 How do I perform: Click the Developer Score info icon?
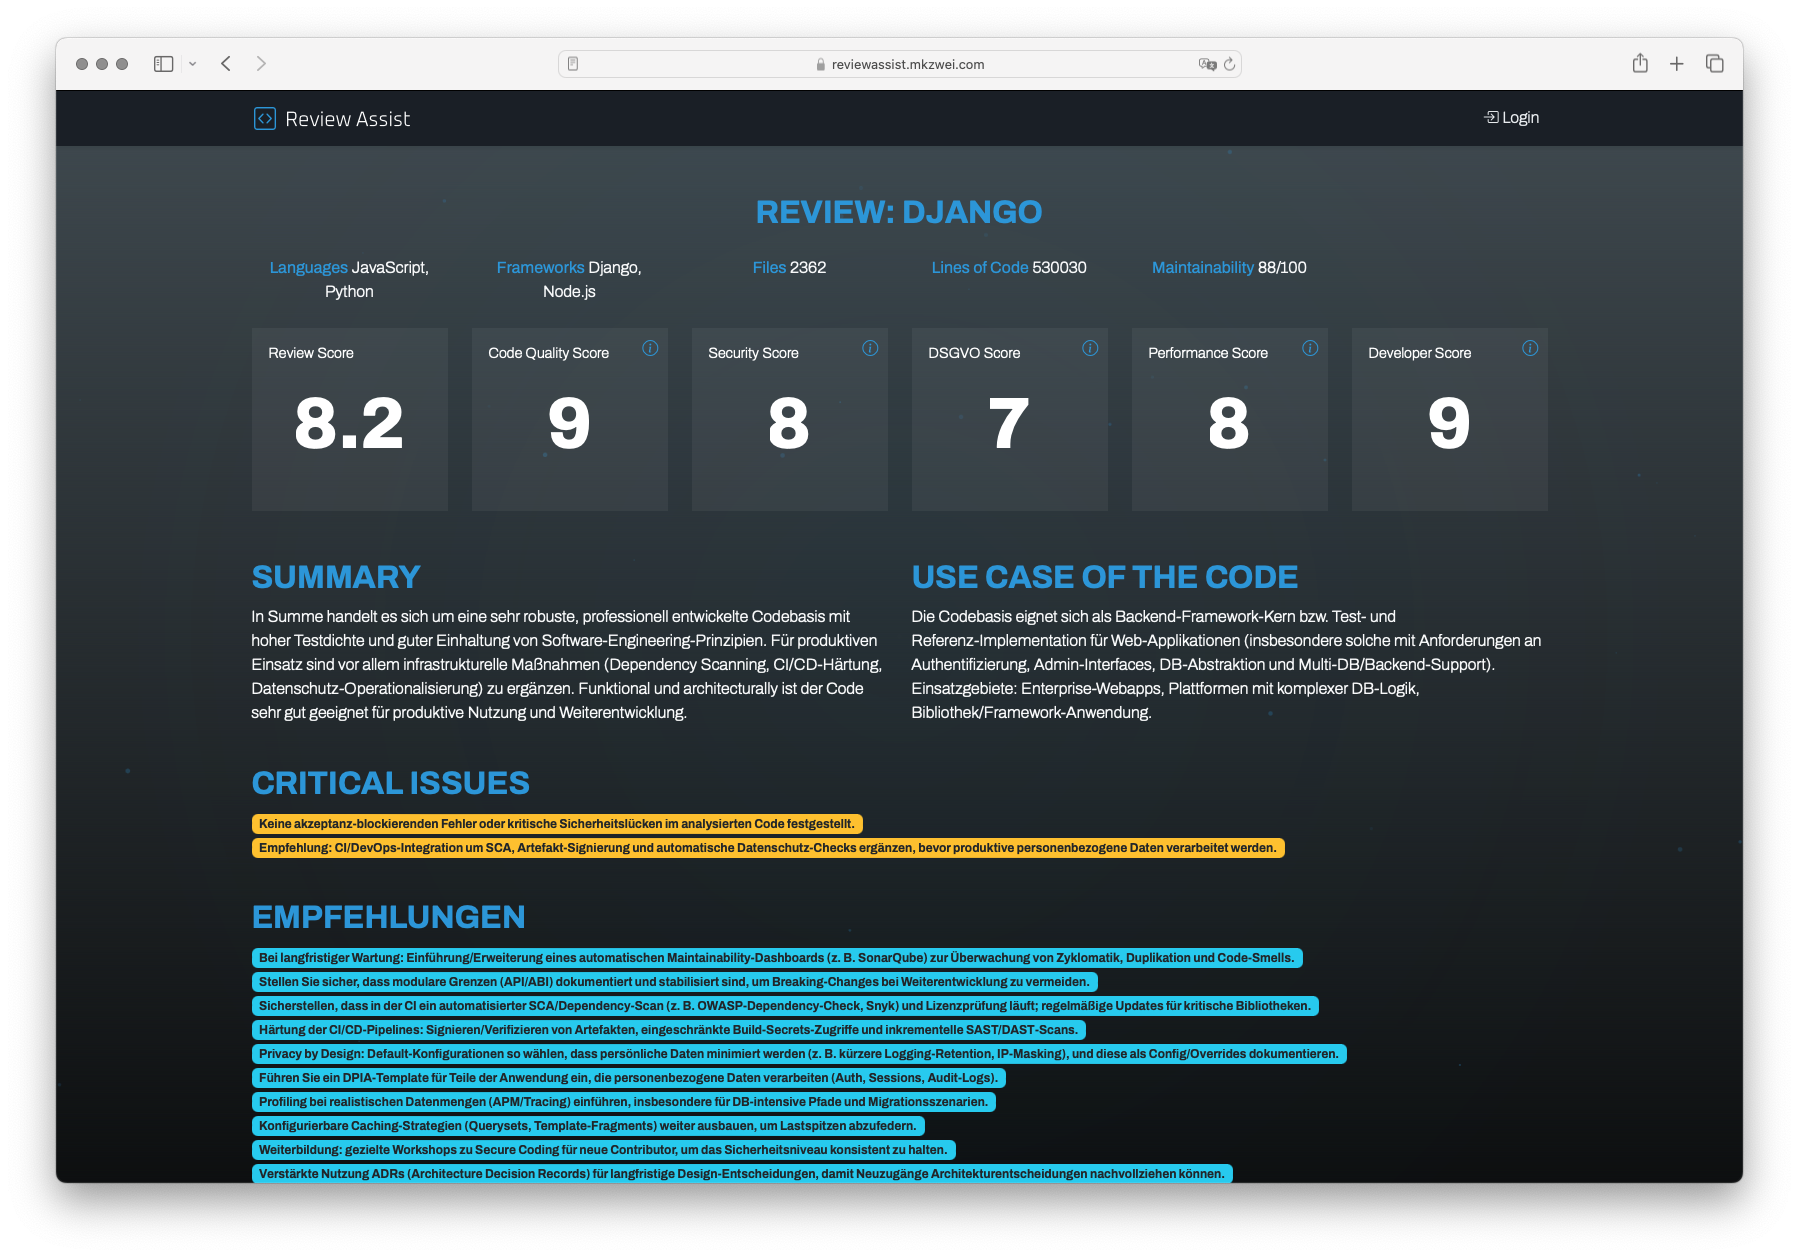coord(1530,348)
